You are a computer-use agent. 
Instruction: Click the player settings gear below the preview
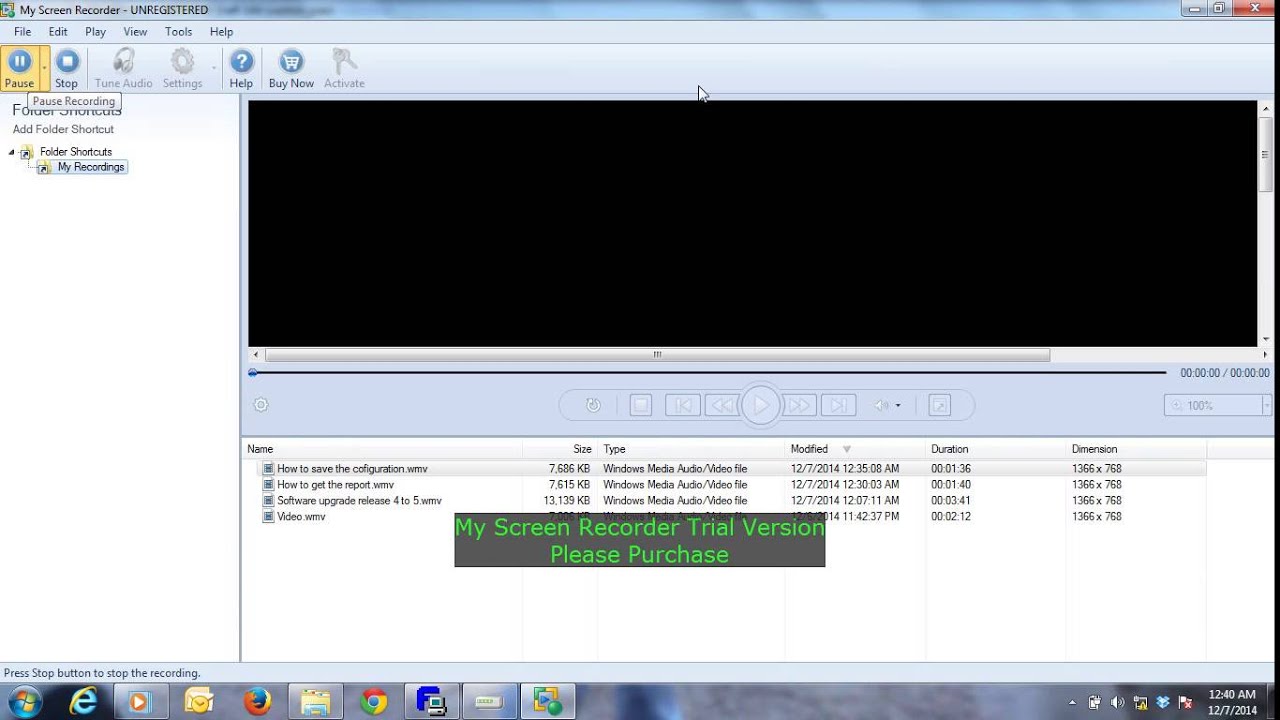261,405
